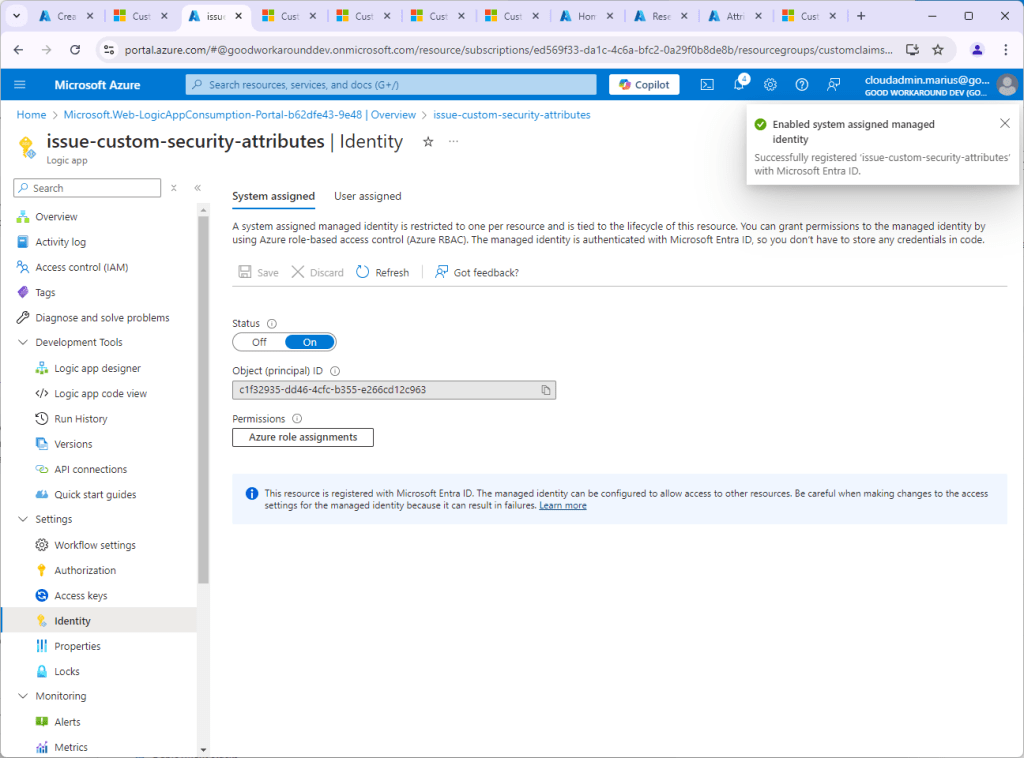Copy the Object principal ID to clipboard
The image size is (1024, 758).
click(x=546, y=390)
